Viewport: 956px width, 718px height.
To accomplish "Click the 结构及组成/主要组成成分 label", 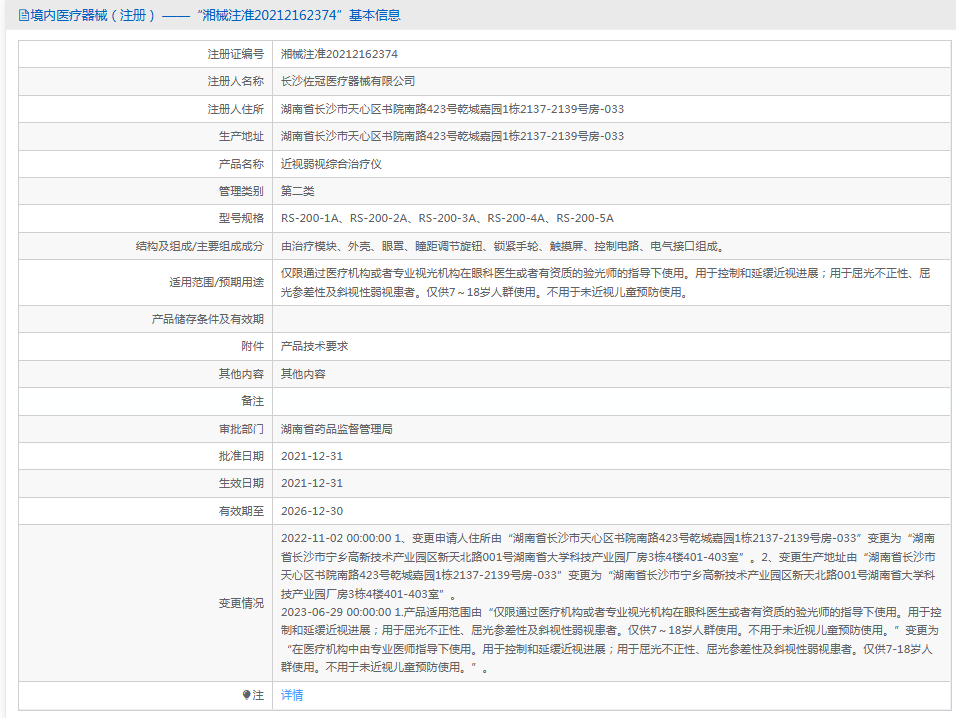I will (199, 246).
